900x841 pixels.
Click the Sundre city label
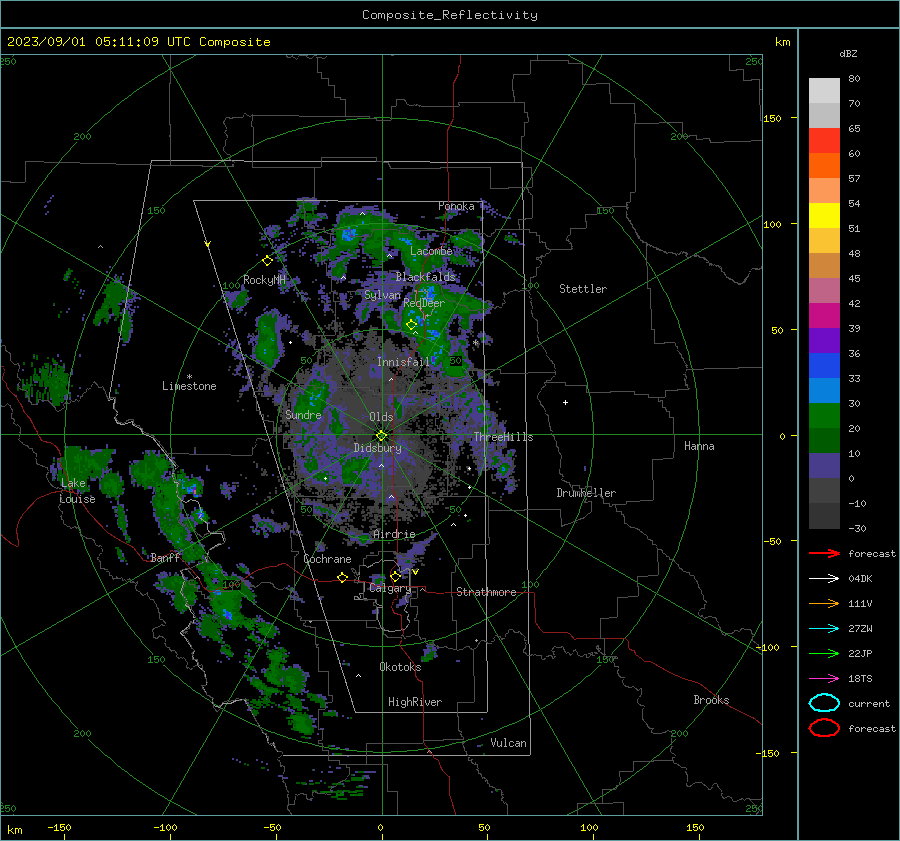click(303, 415)
